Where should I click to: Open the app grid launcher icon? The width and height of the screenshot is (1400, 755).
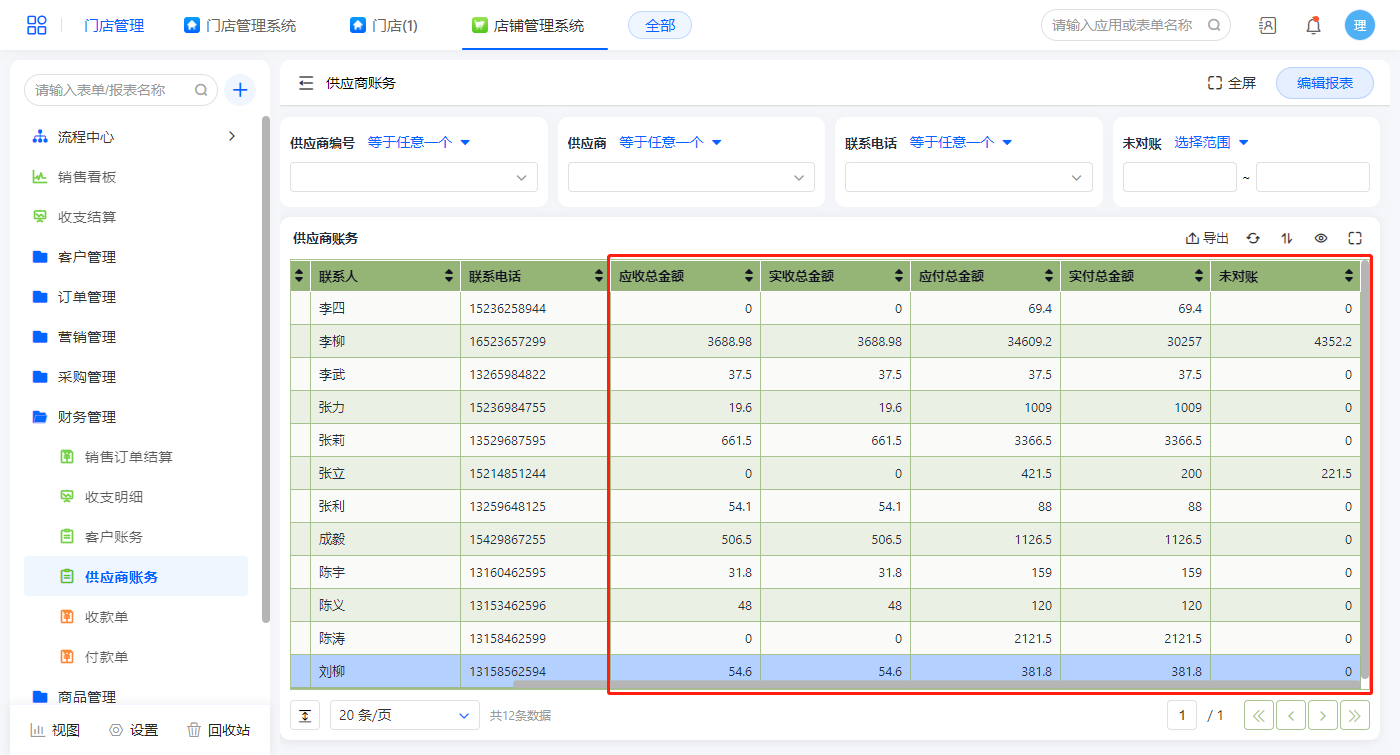(x=37, y=26)
